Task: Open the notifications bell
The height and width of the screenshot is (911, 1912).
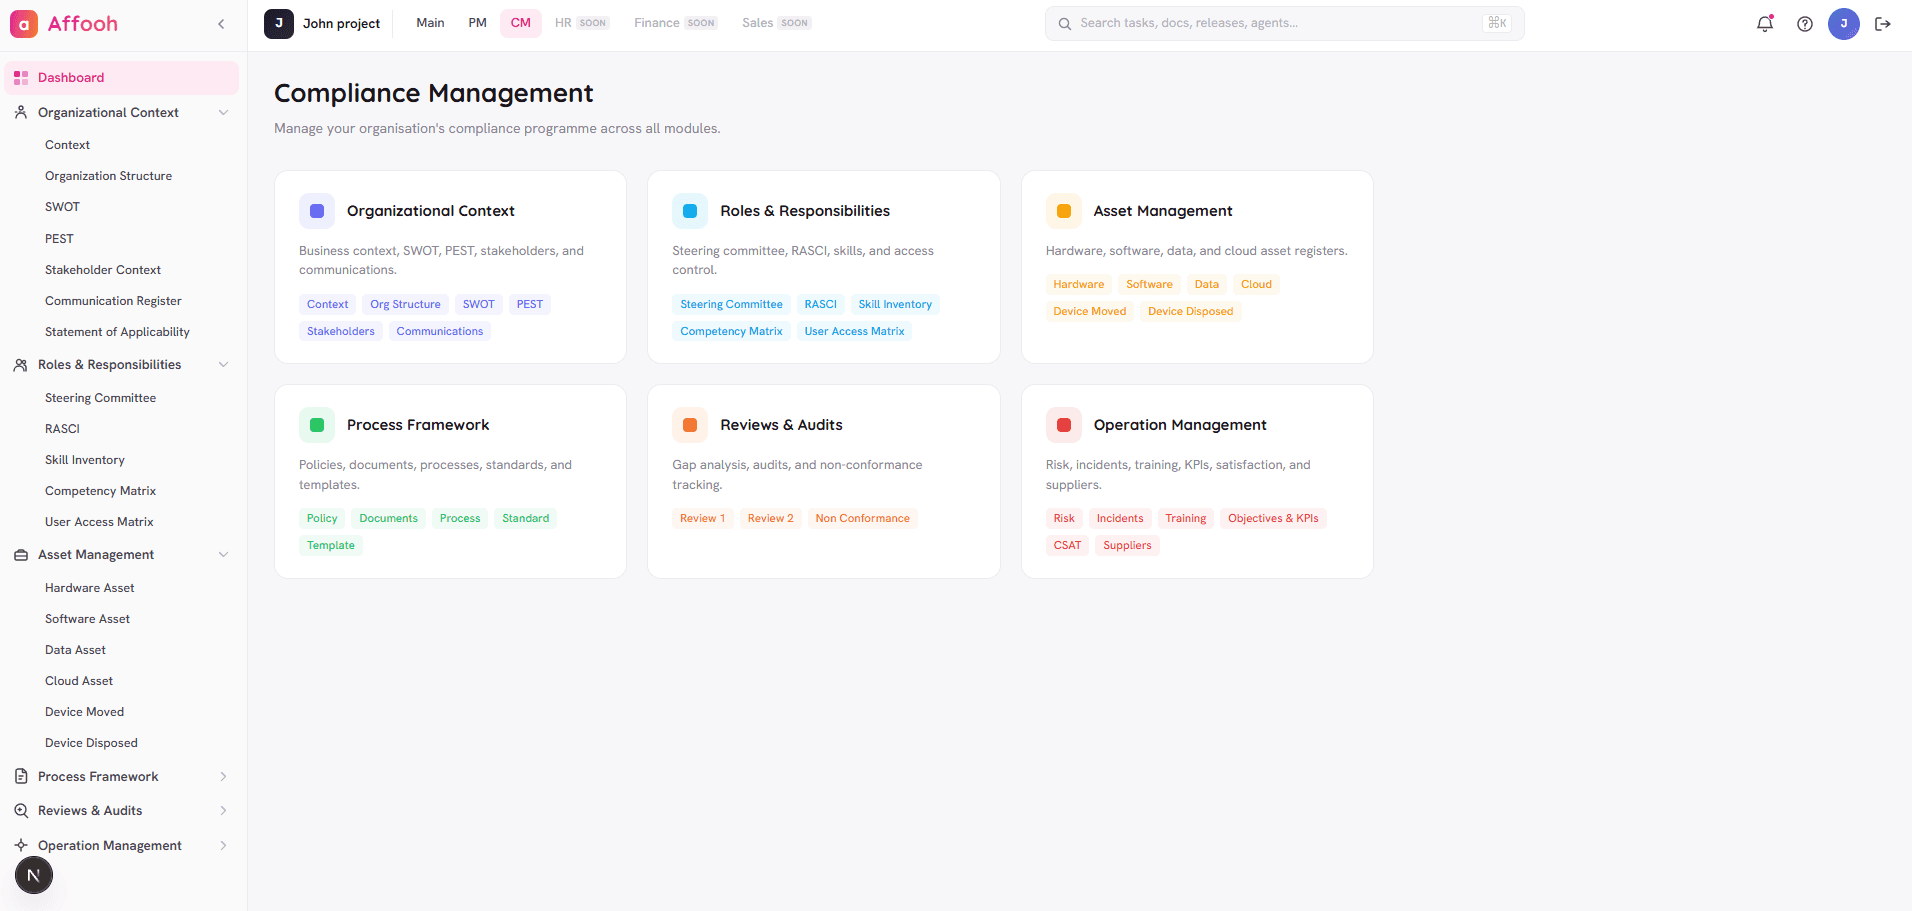Action: 1765,24
